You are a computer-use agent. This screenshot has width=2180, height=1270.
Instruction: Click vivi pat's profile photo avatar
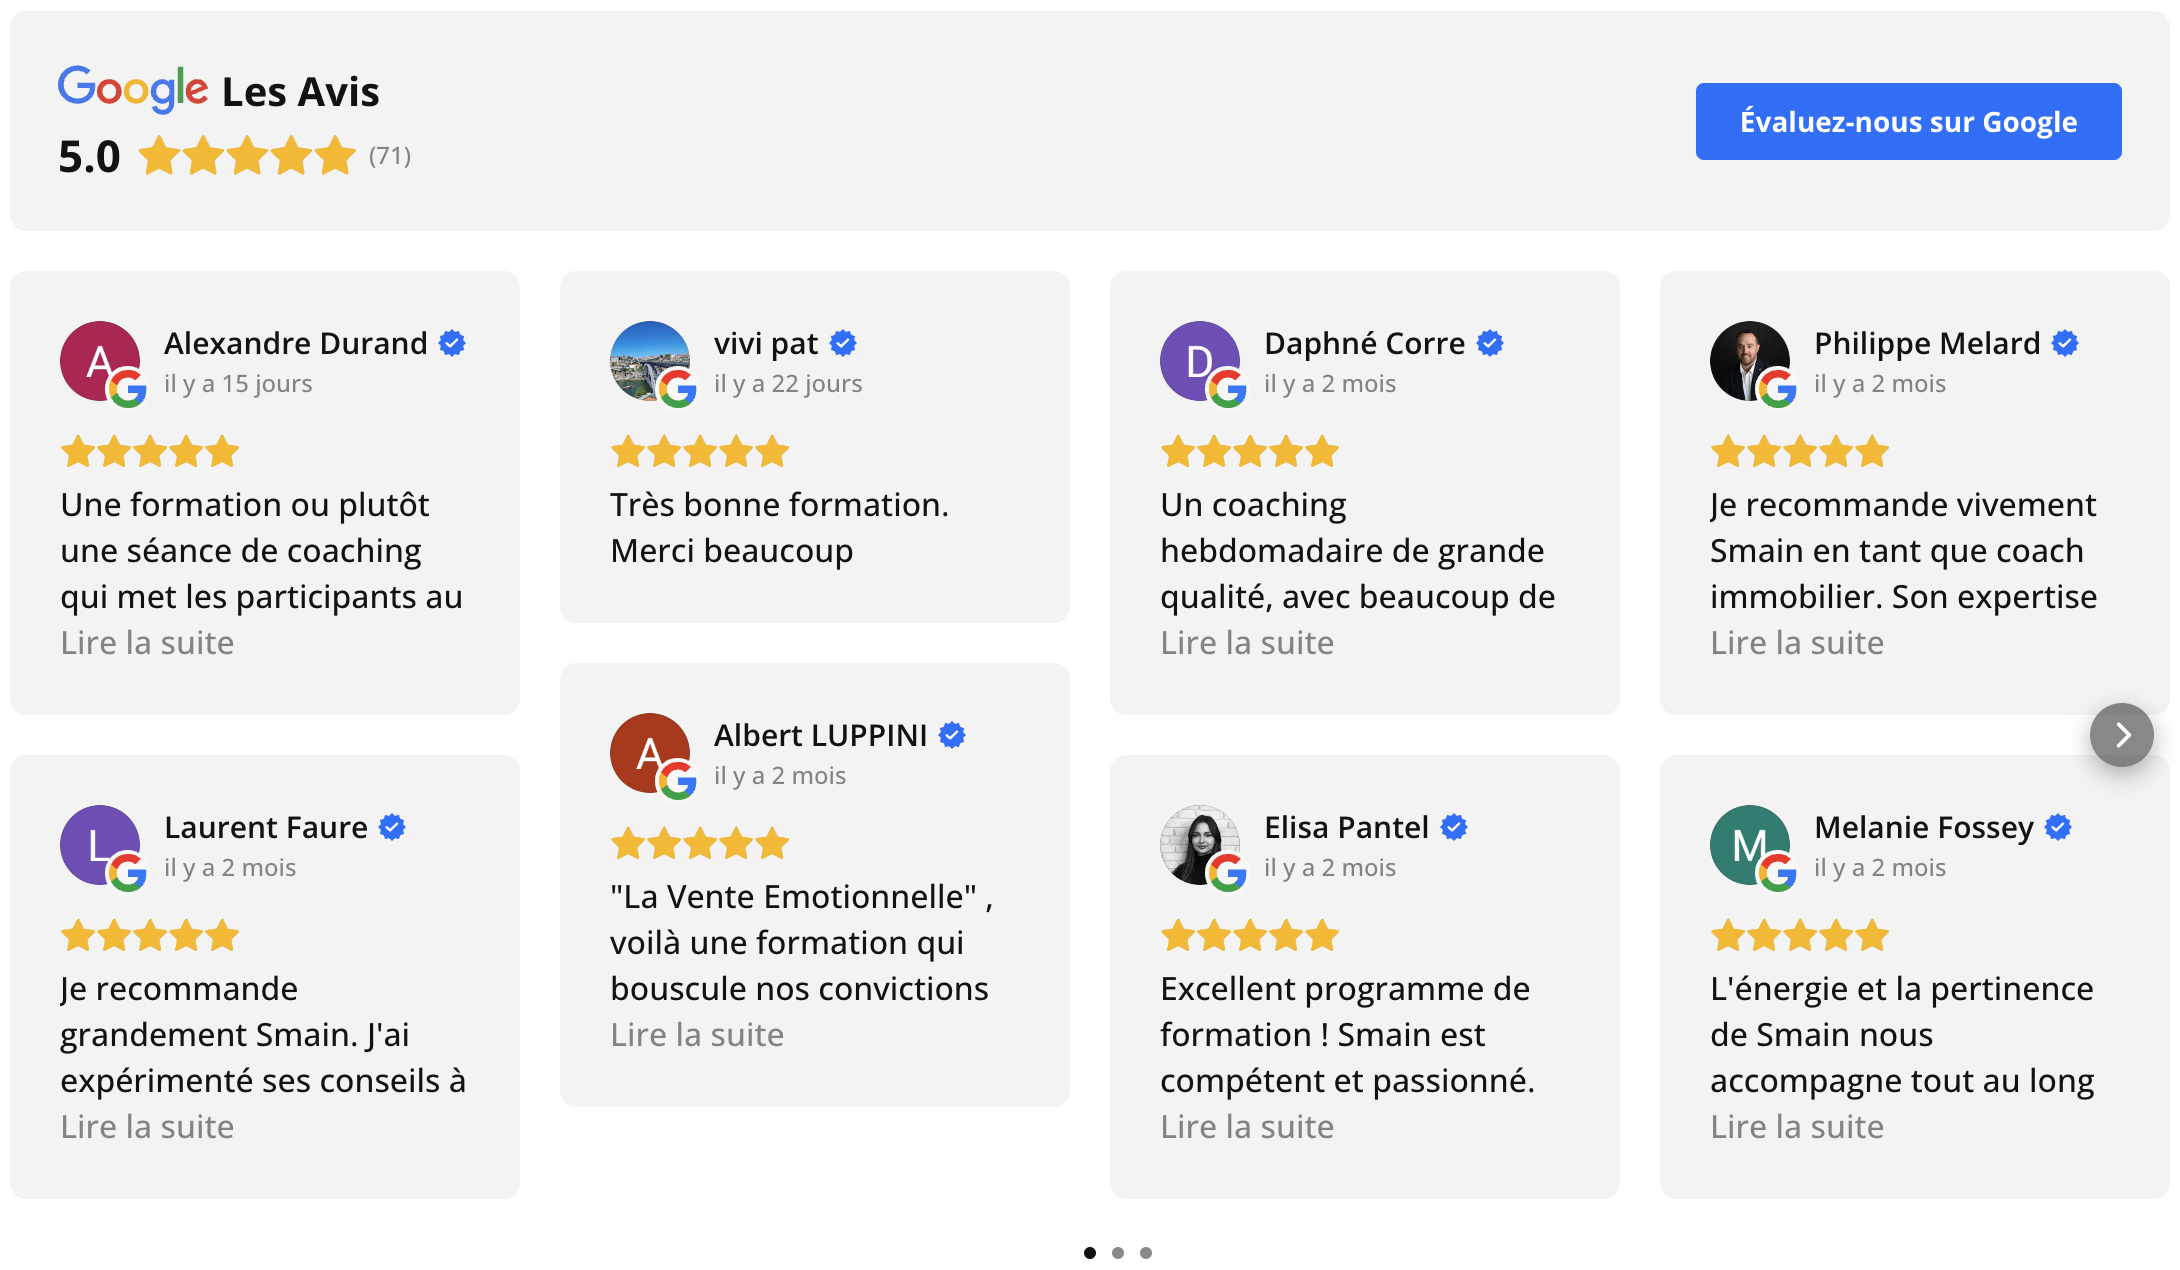tap(649, 360)
